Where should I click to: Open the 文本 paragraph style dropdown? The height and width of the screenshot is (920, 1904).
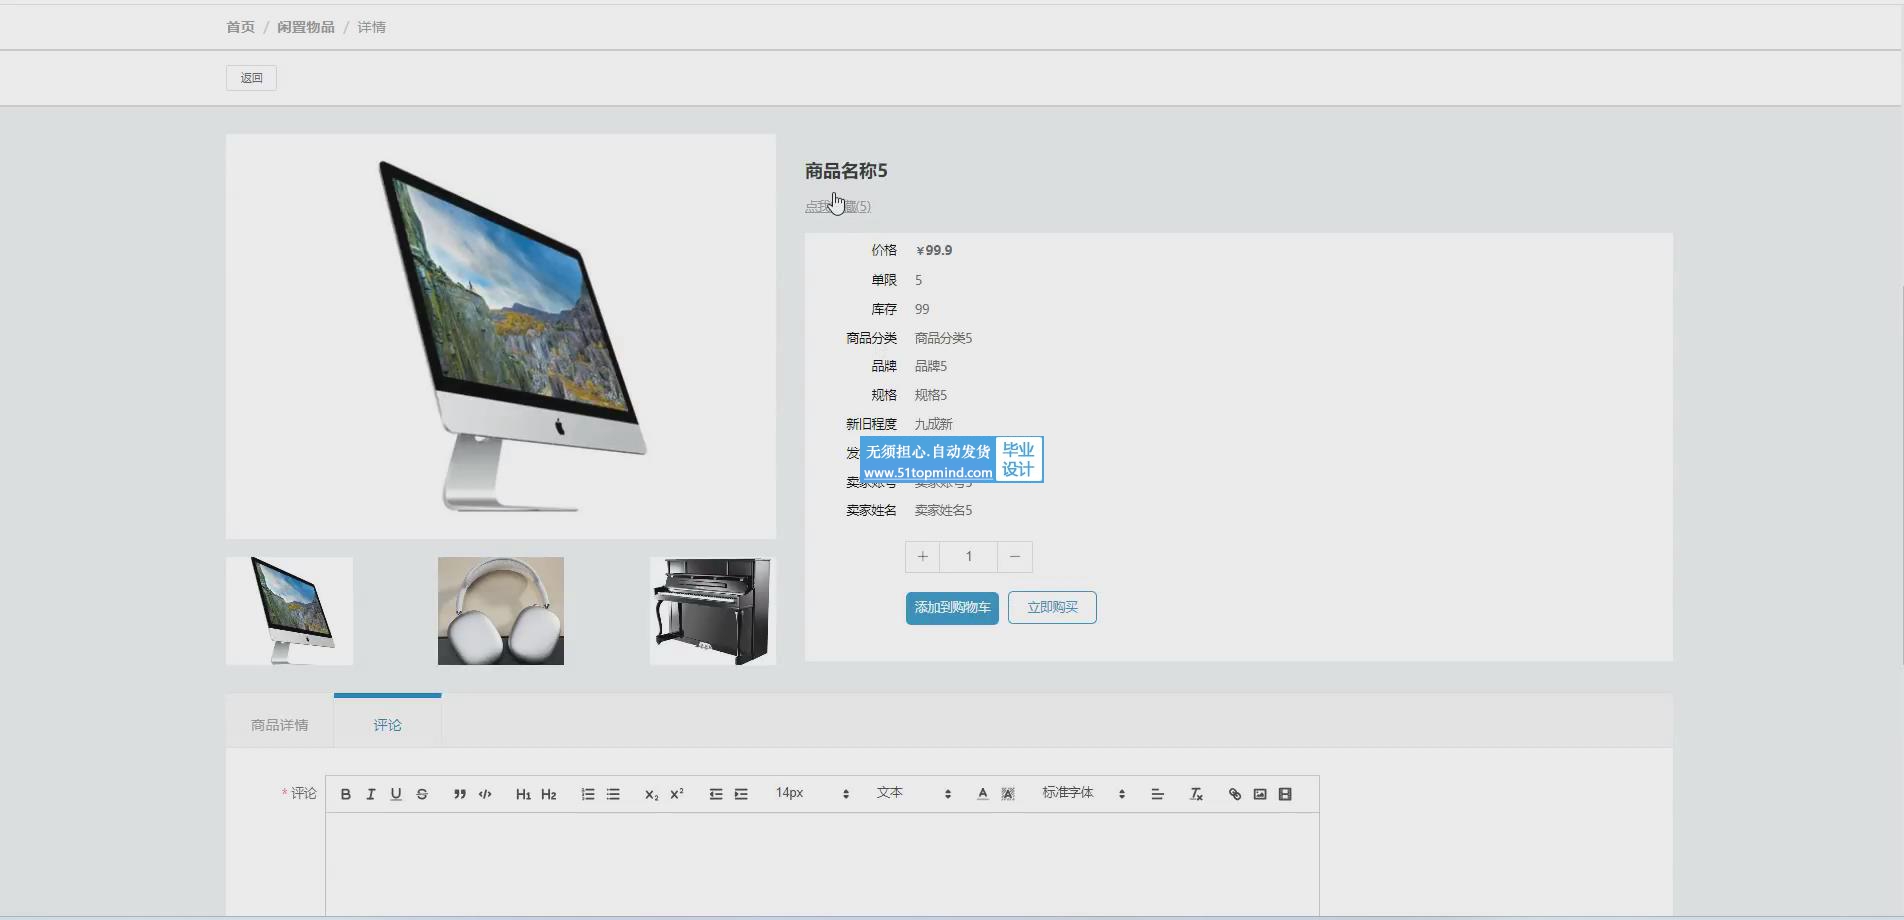click(914, 793)
